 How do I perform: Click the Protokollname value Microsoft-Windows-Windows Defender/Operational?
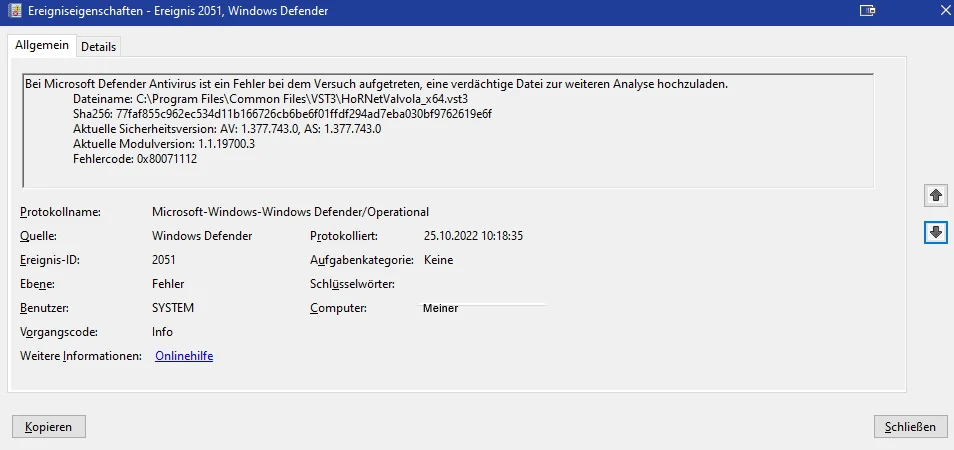[290, 212]
